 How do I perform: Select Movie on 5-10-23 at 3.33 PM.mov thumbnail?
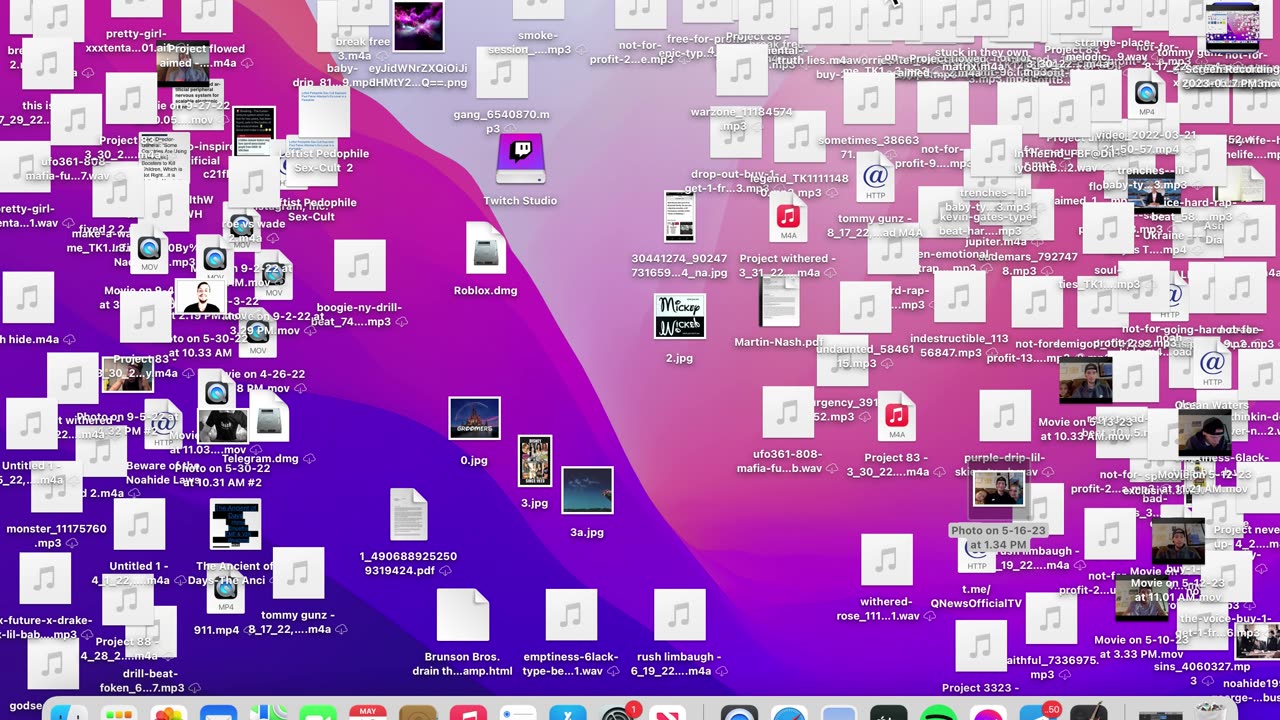click(x=1141, y=600)
